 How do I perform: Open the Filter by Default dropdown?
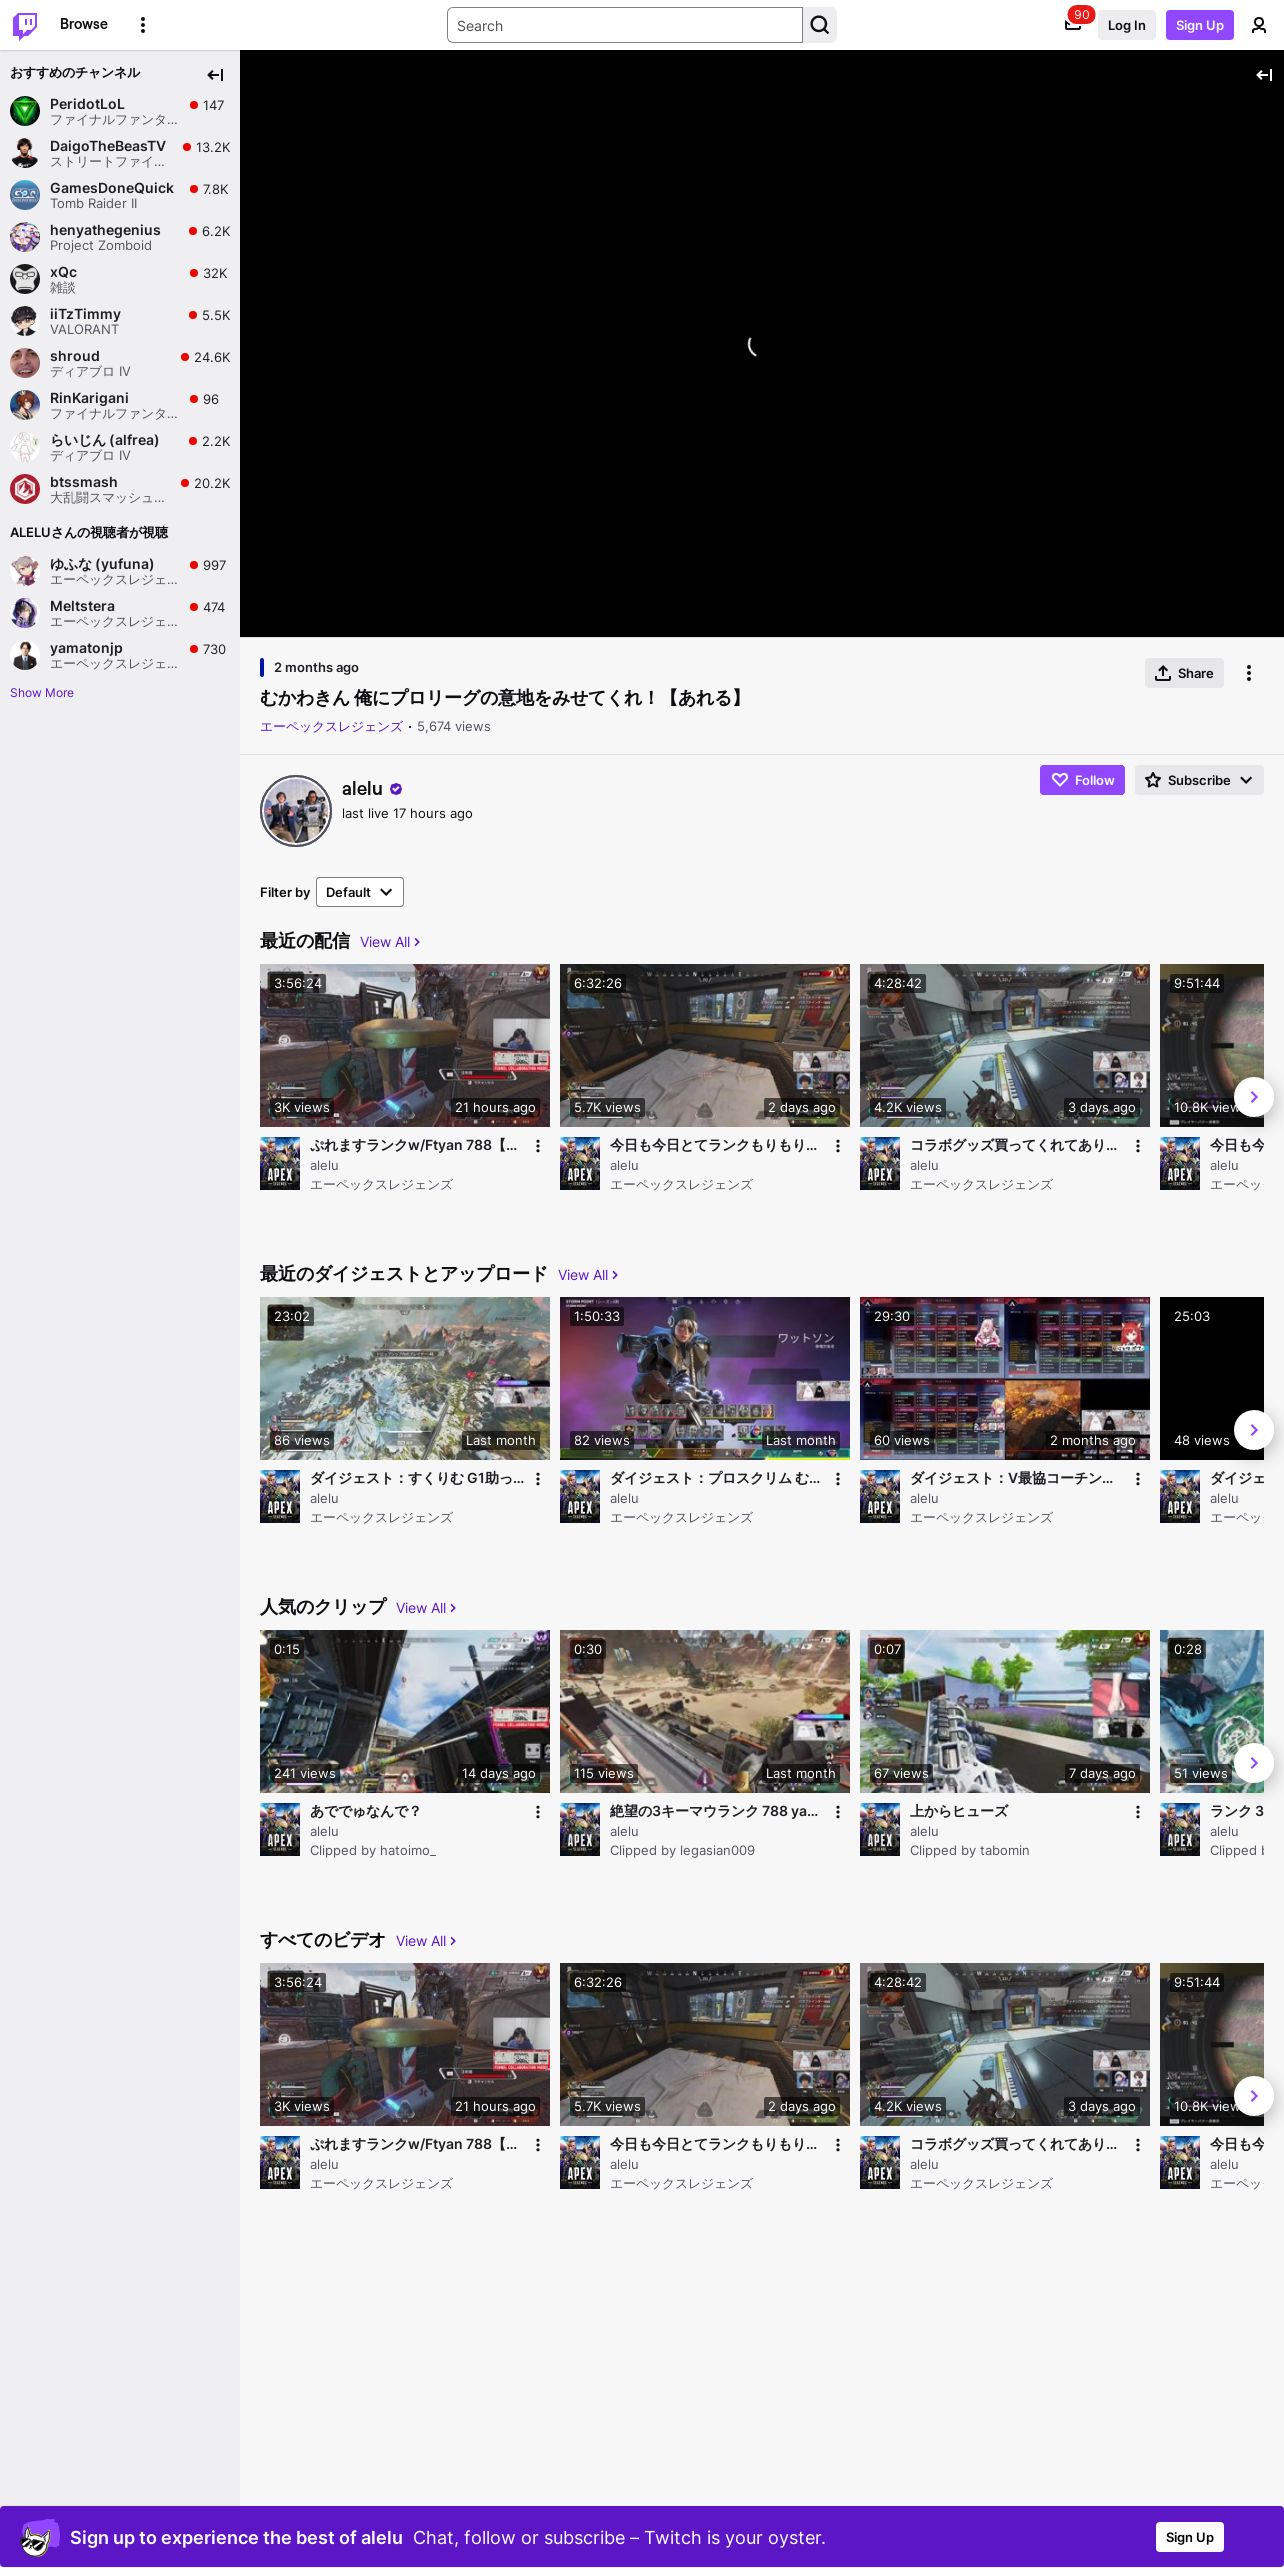coord(360,892)
